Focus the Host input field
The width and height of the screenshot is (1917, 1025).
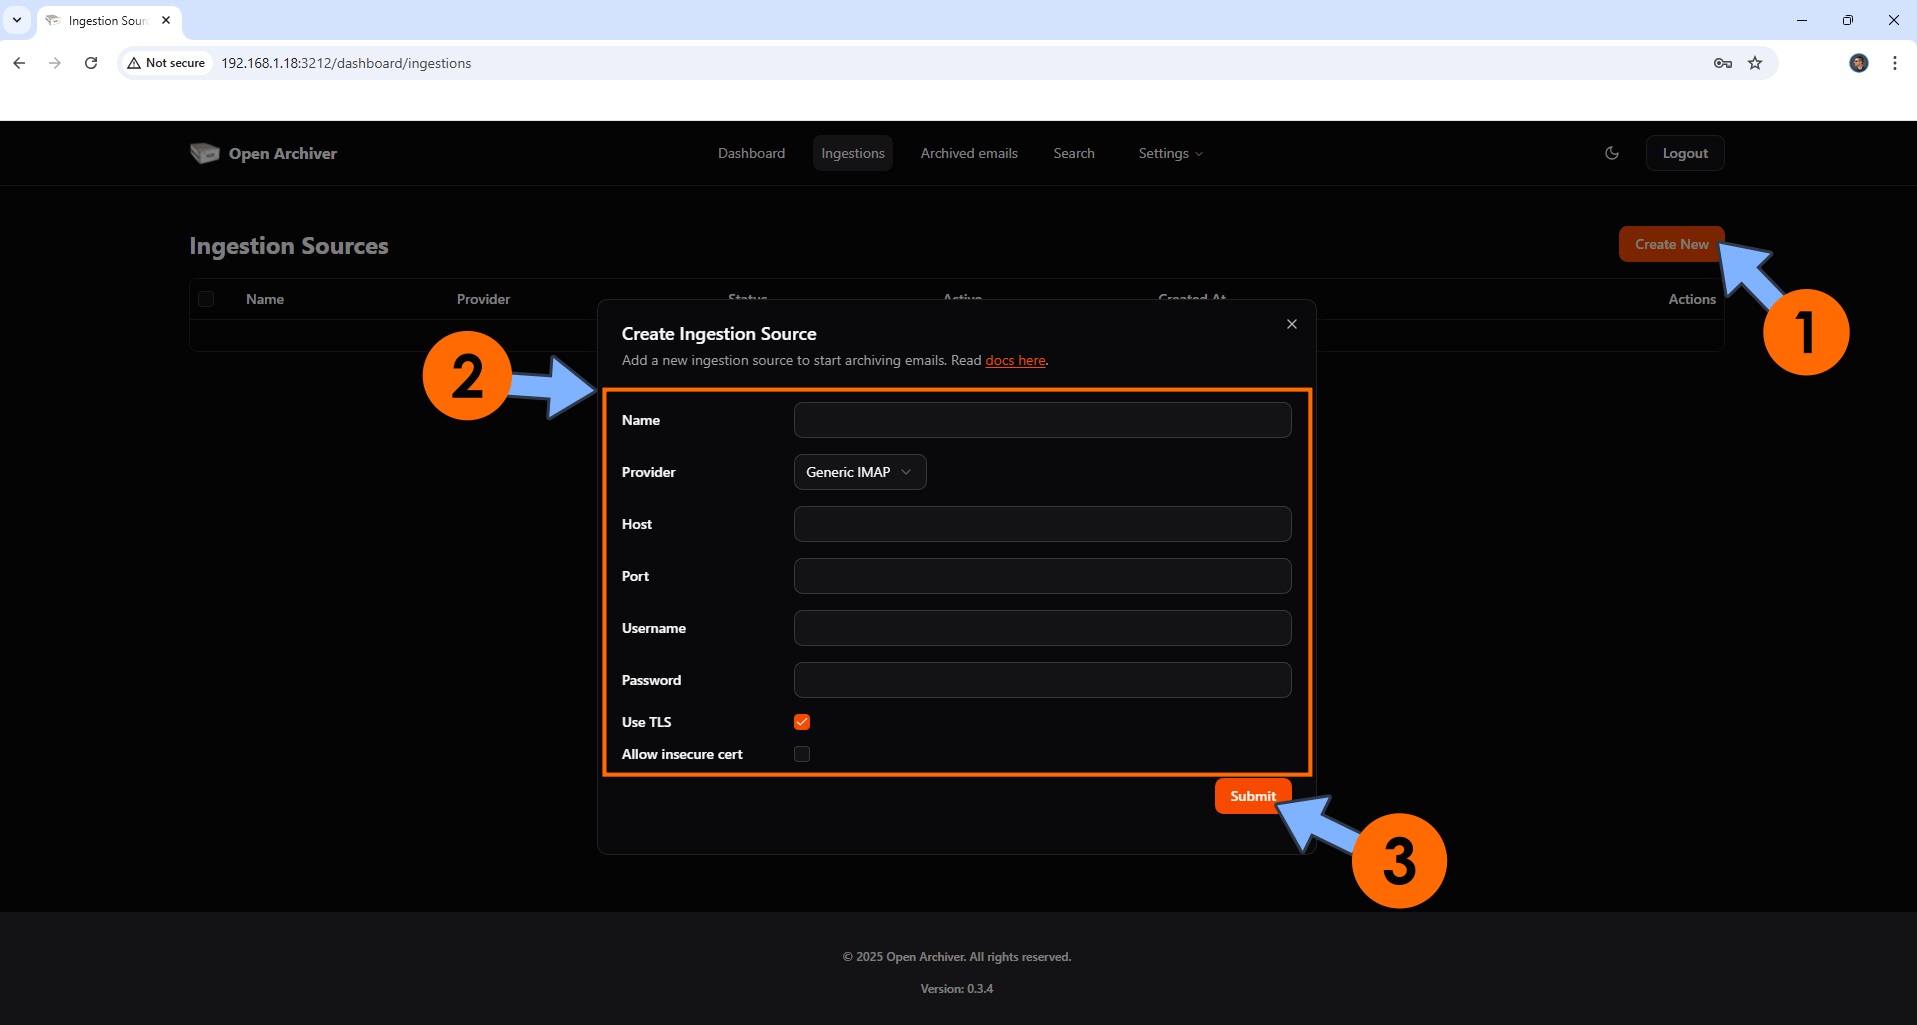(1042, 524)
